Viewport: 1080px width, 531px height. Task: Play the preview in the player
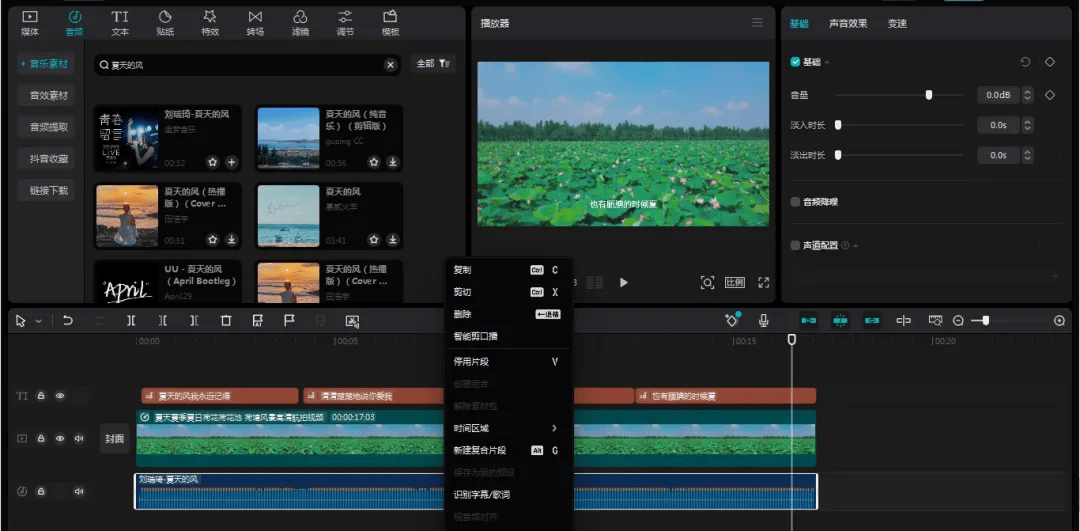point(623,282)
